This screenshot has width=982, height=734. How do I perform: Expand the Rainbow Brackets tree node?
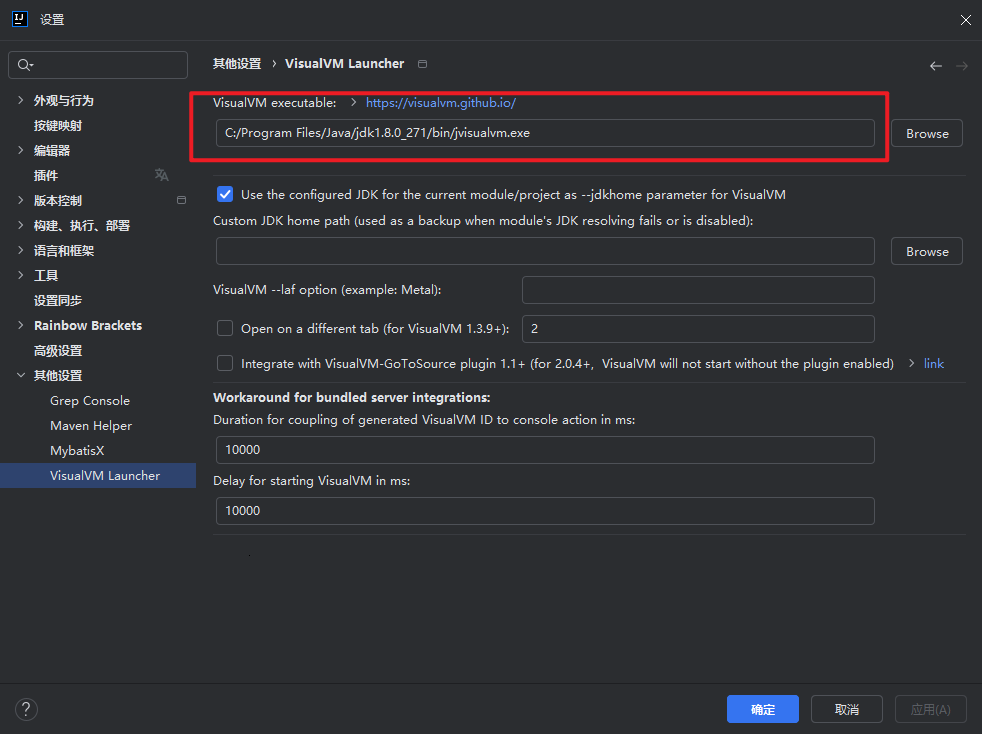click(21, 325)
